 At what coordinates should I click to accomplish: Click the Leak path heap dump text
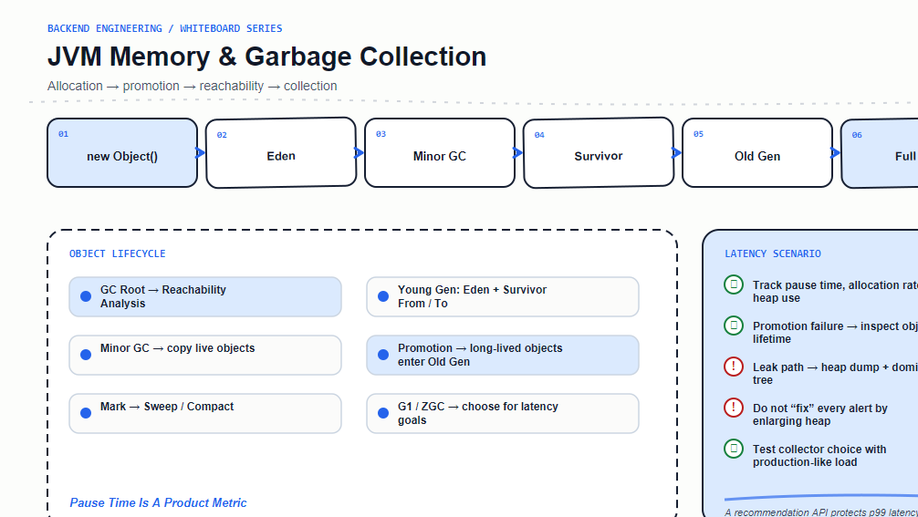(835, 374)
